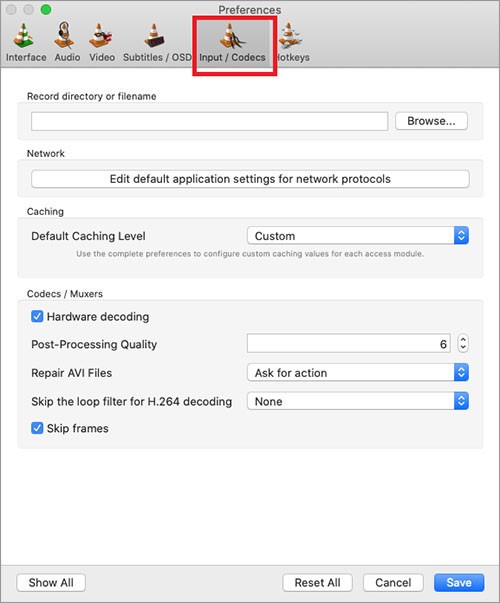This screenshot has width=500, height=603.
Task: Disable the Skip frames checkbox
Action: [37, 428]
